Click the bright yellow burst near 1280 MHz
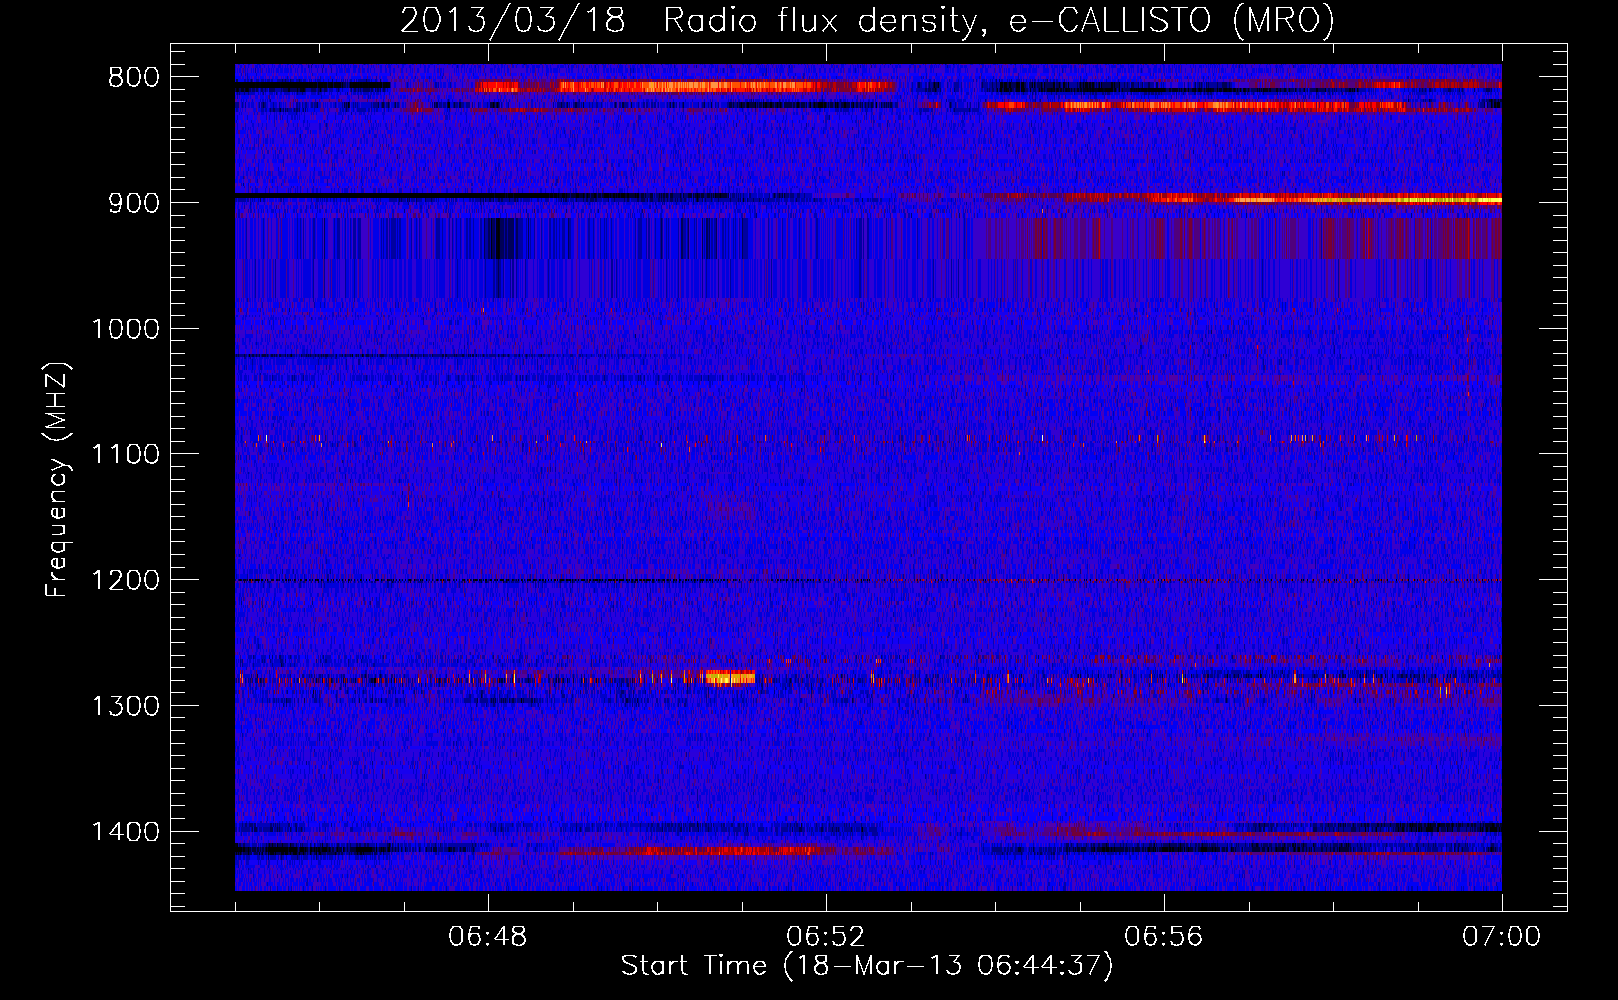Image resolution: width=1618 pixels, height=1000 pixels. [730, 678]
